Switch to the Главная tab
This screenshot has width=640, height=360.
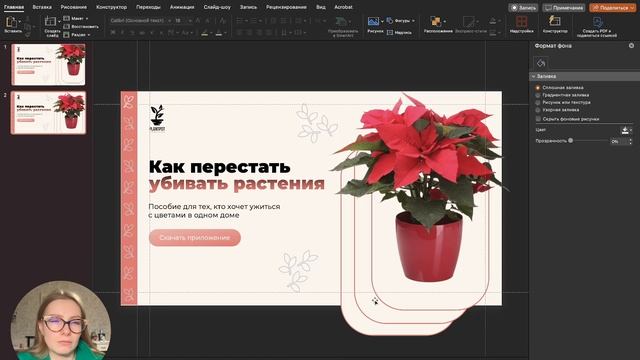(14, 7)
